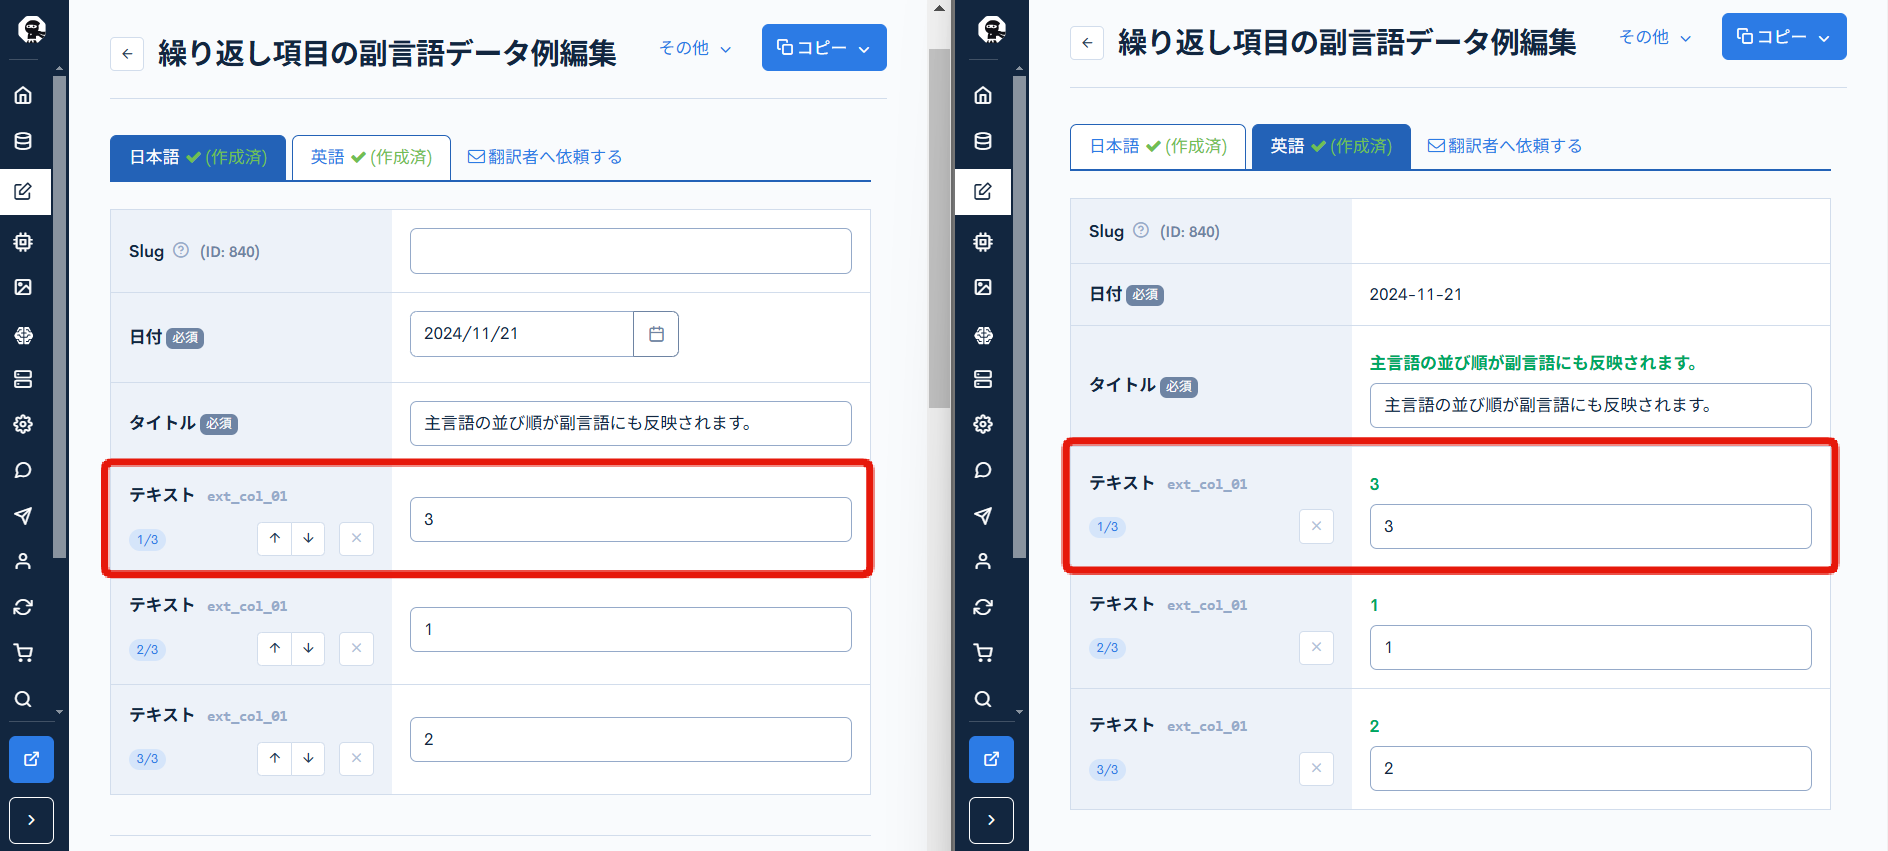Move the 1/3 テキスト item up
Screen dimensions: 1888x851
[x=275, y=538]
